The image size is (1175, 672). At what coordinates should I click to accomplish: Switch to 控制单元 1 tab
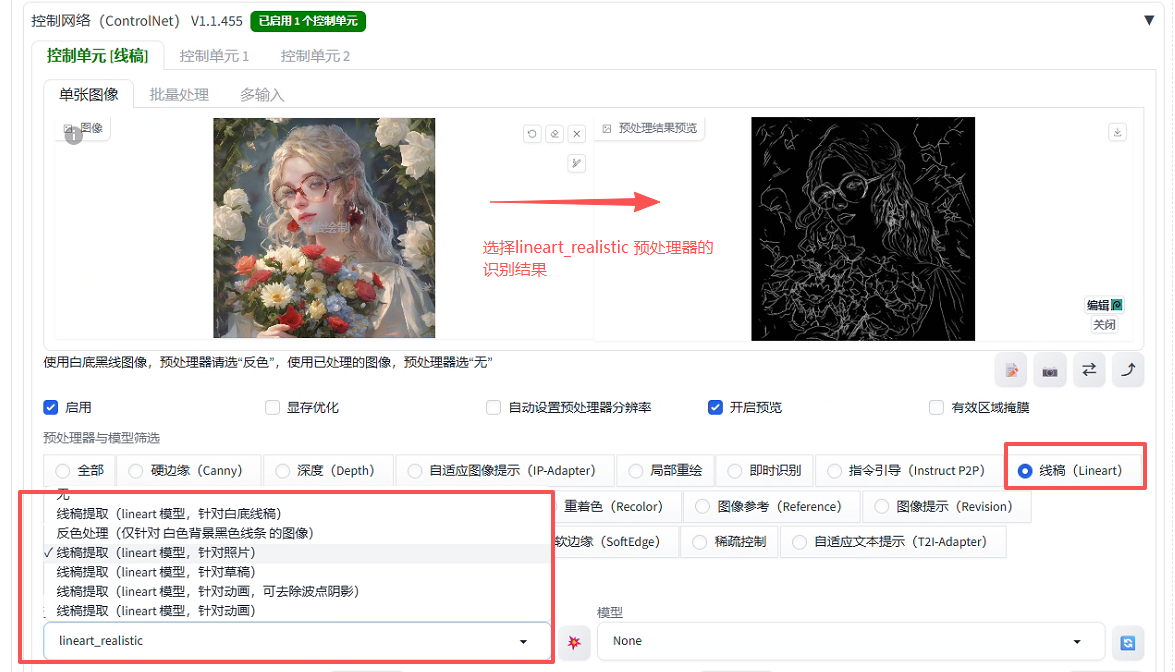(214, 56)
